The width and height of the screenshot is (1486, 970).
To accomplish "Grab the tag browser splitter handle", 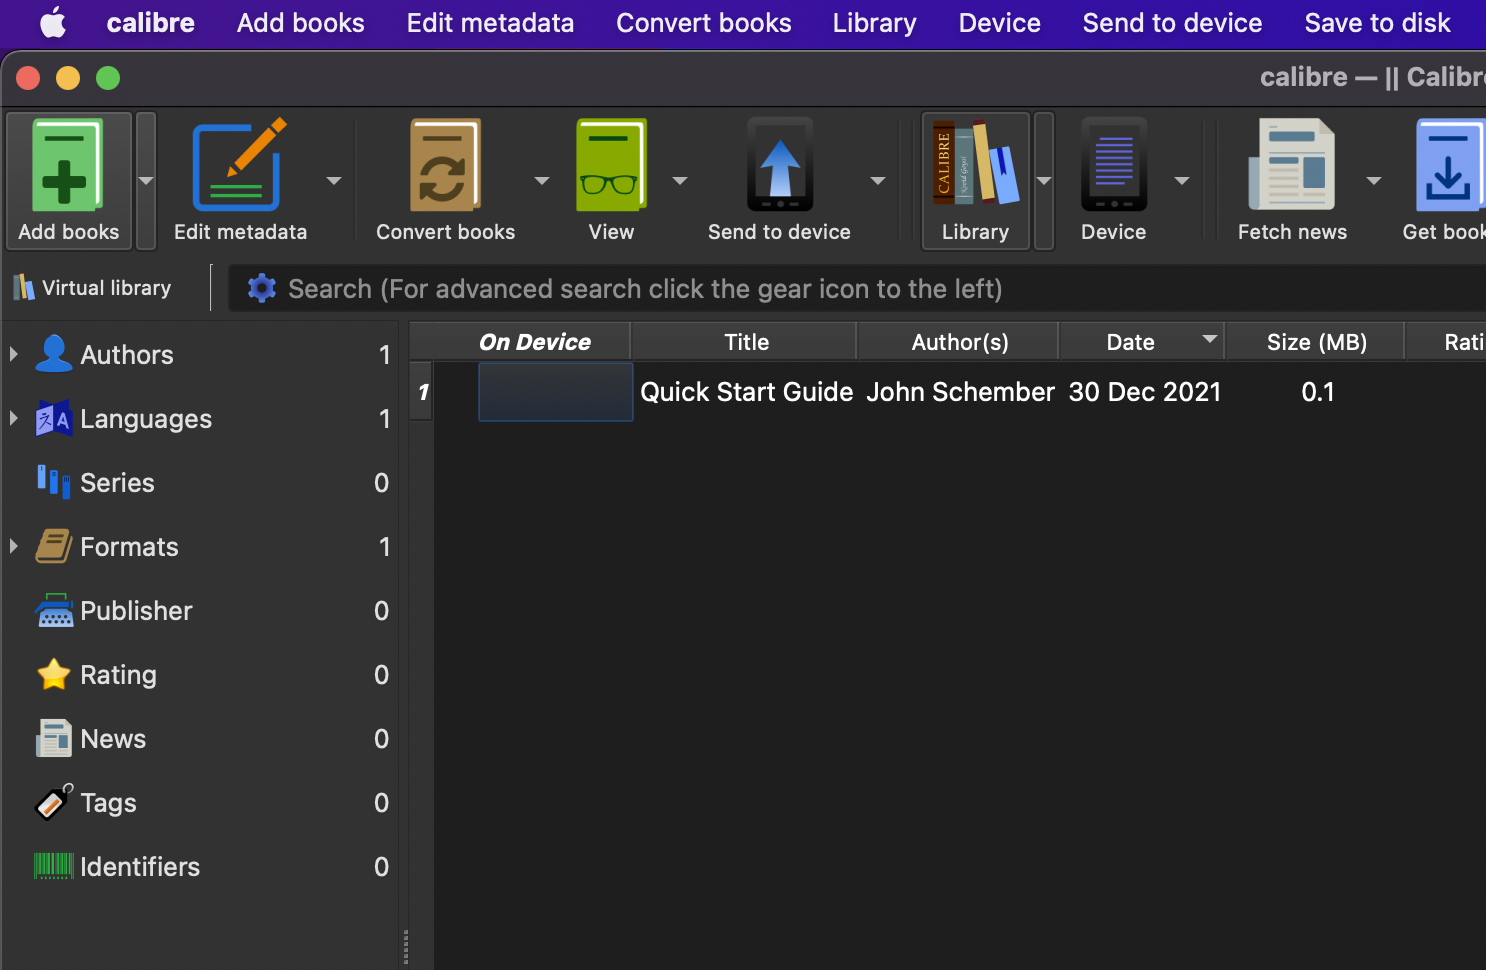I will tap(405, 946).
